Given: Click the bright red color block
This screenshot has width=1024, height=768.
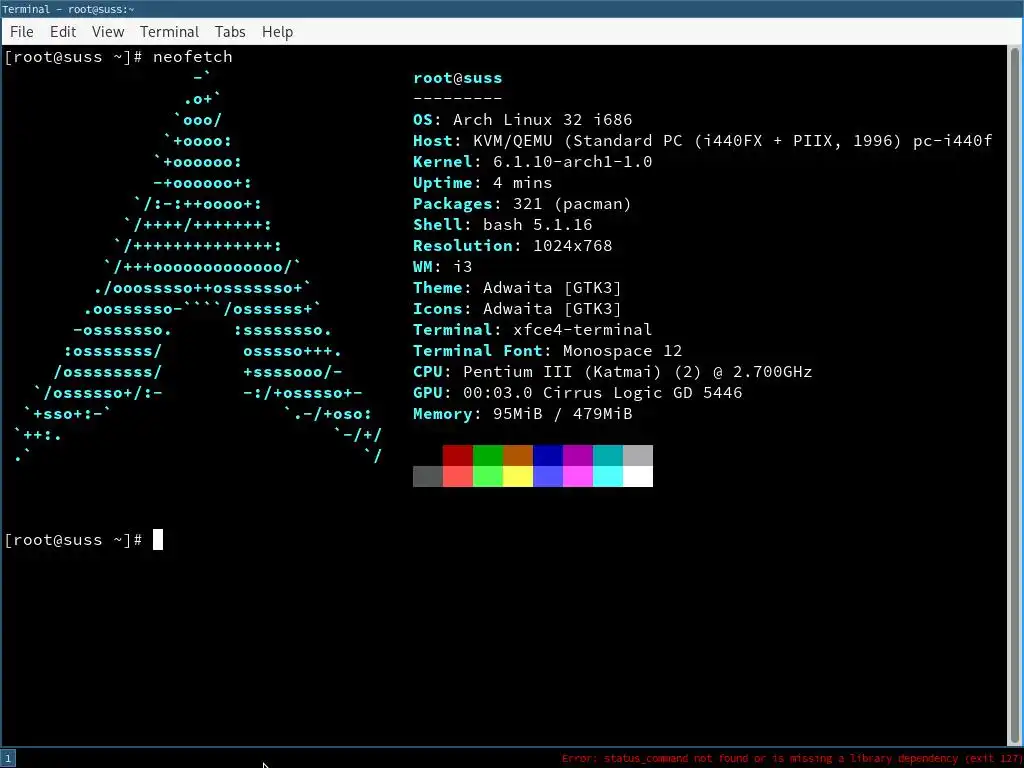Looking at the screenshot, I should 458,476.
